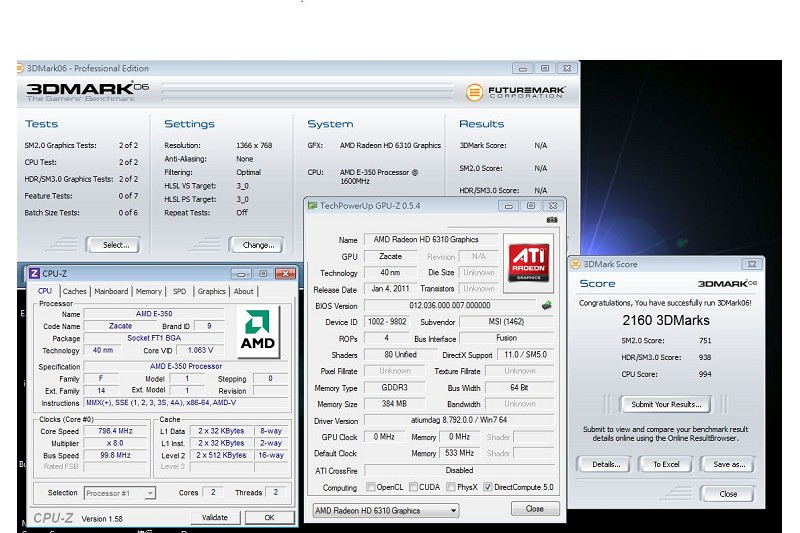The height and width of the screenshot is (533, 800).
Task: Click the ATI Radeon logo in GPU-Z
Action: click(x=528, y=263)
